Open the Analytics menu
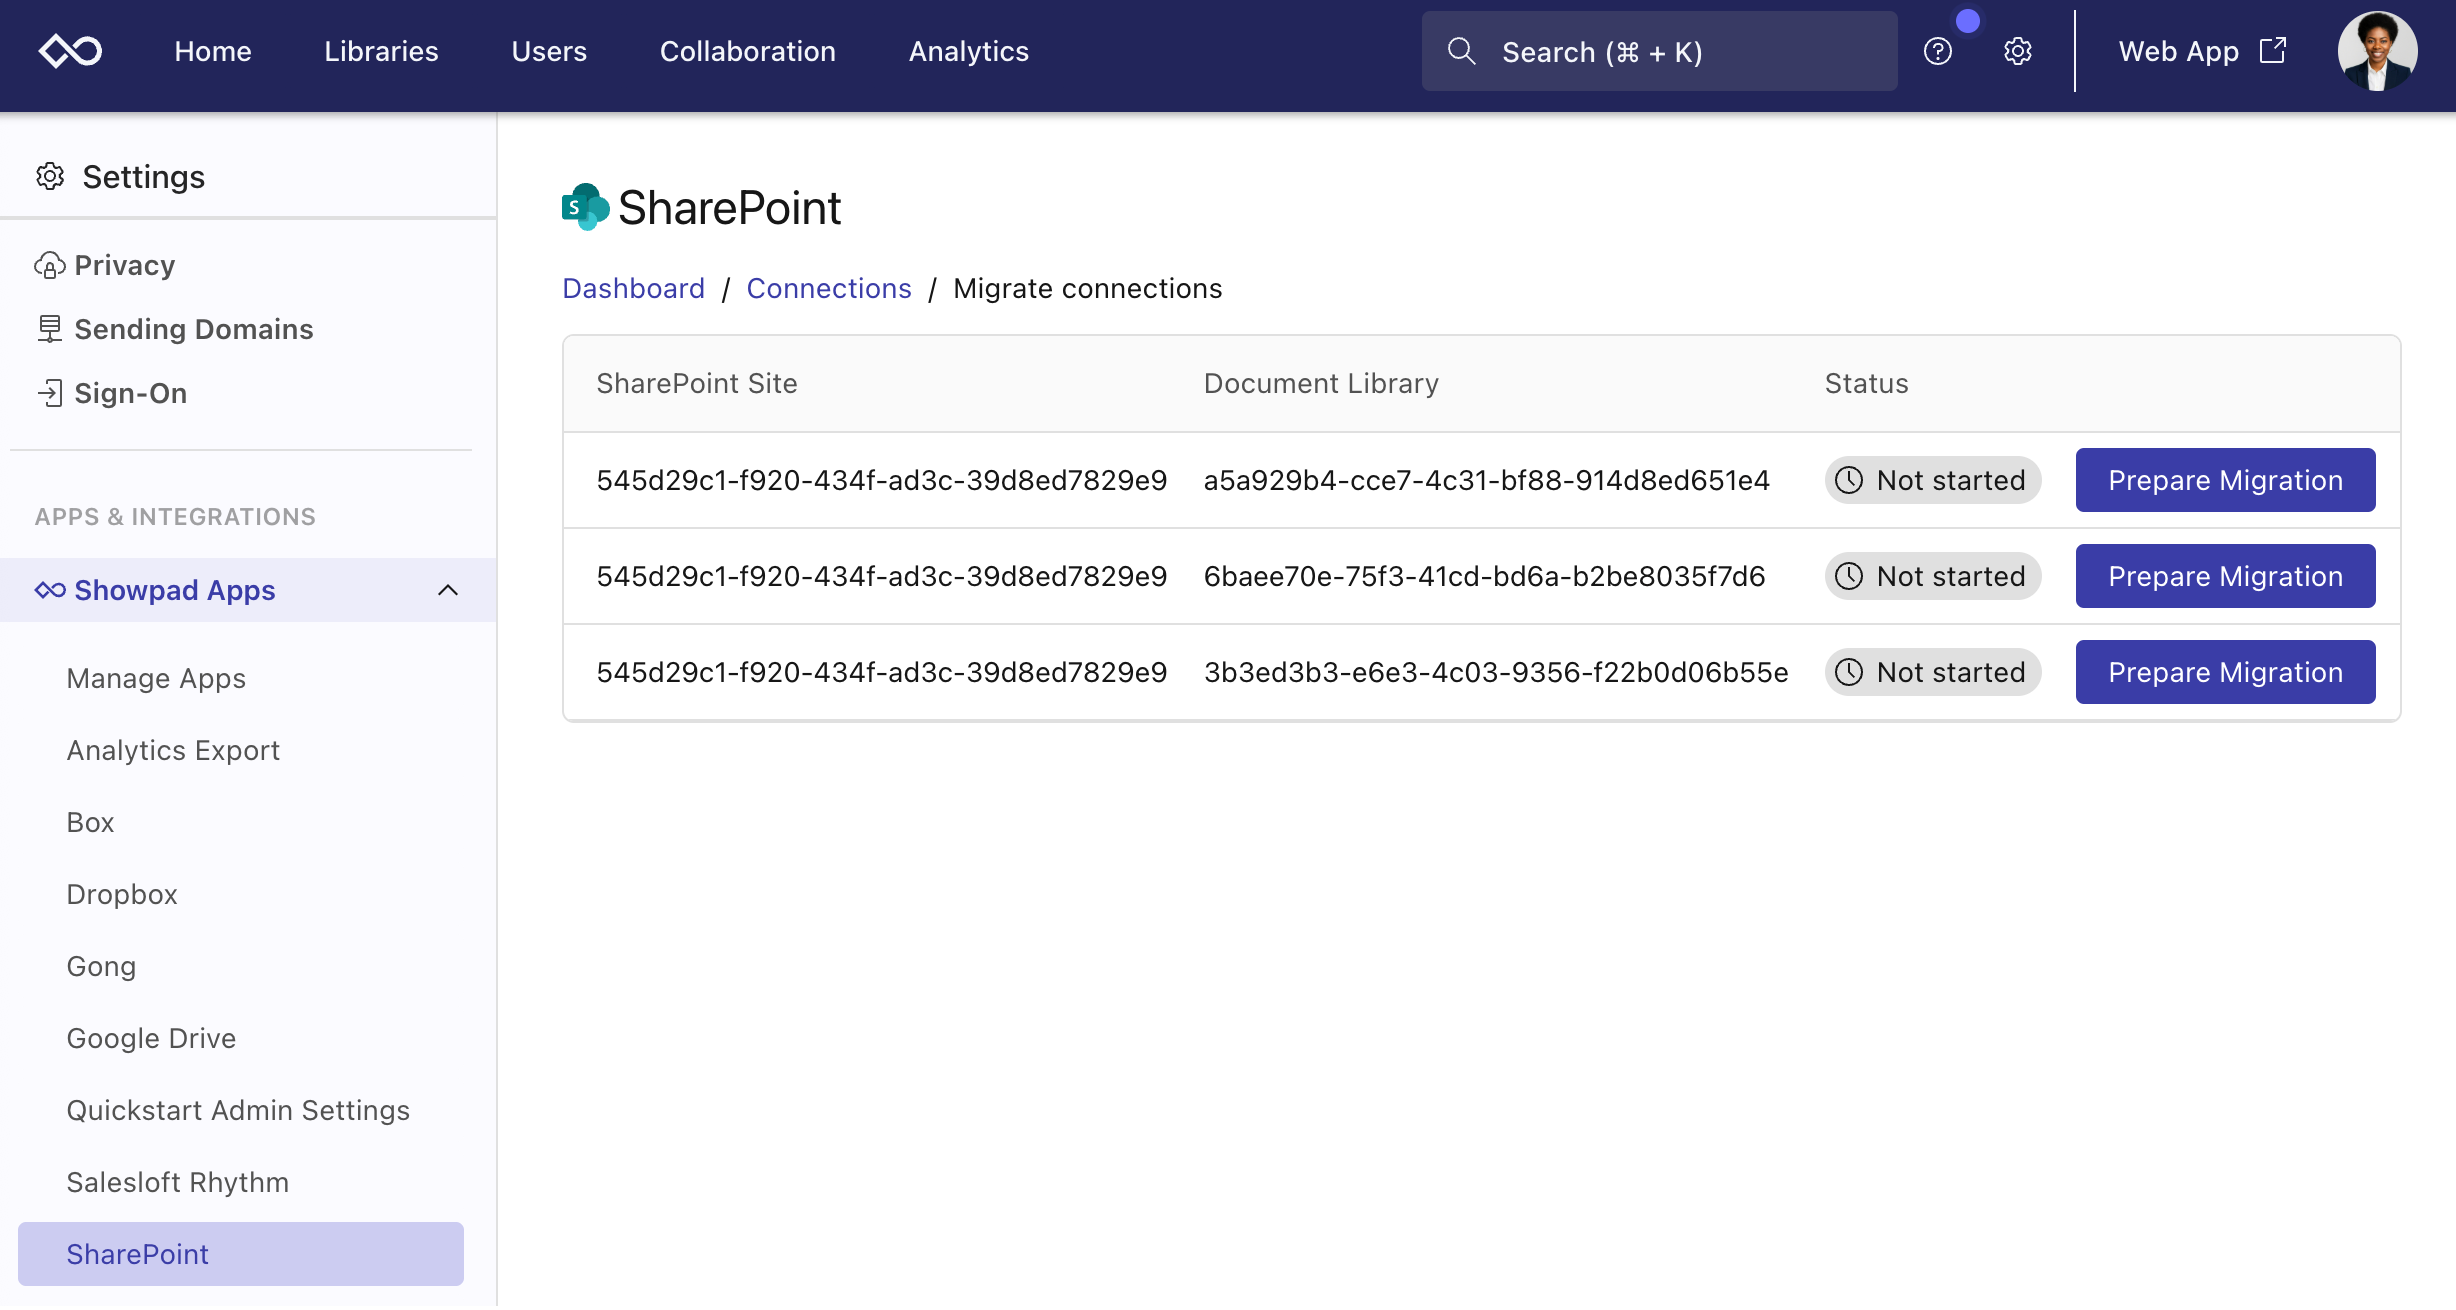 pos(968,51)
